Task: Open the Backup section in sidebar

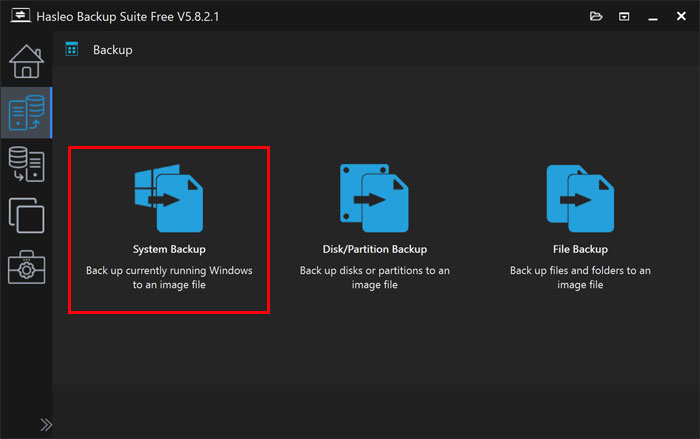Action: click(26, 113)
